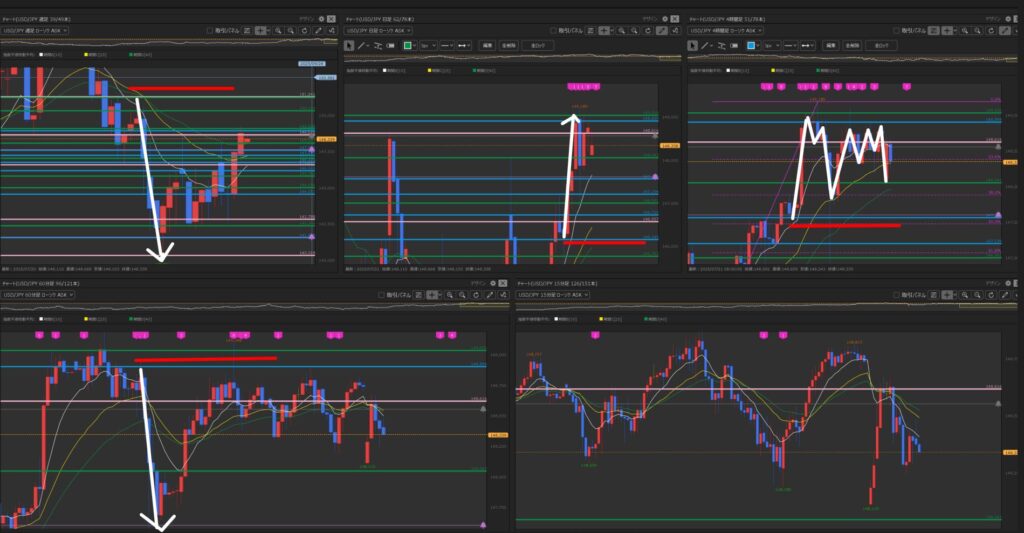Open indicator settings icon in weekly chart
Image resolution: width=1024 pixels, height=533 pixels.
tap(331, 31)
